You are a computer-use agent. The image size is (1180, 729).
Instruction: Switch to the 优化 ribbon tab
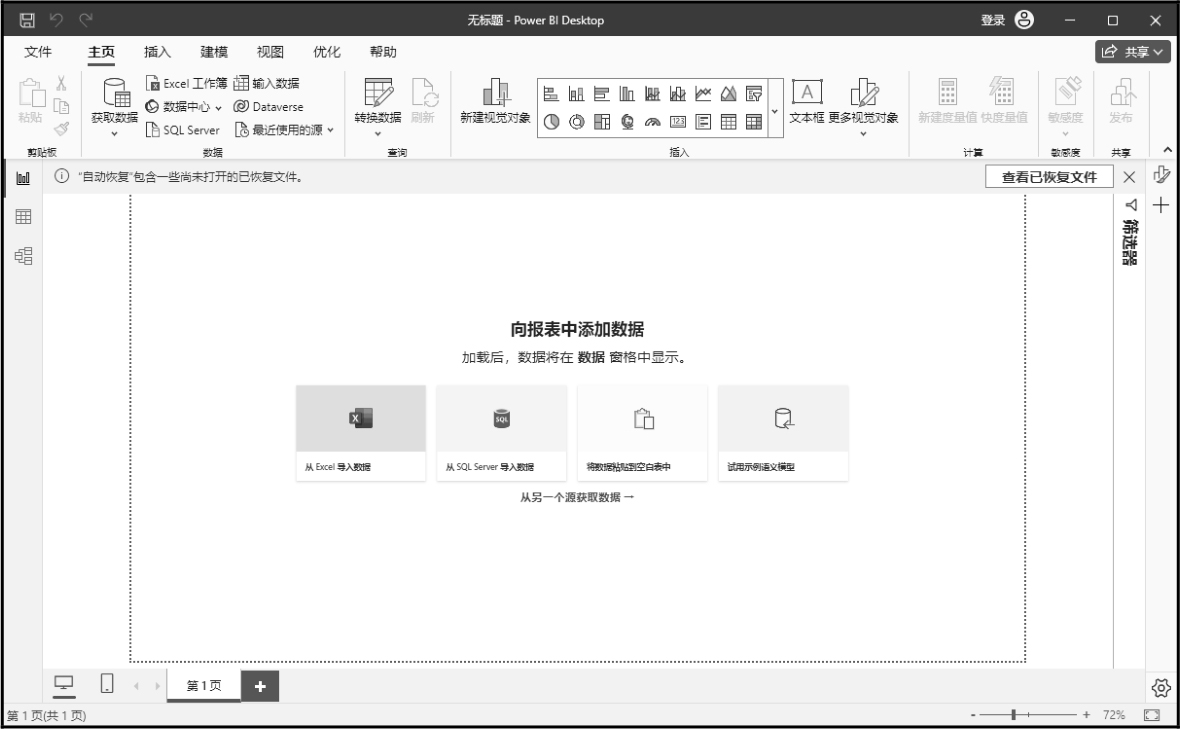click(327, 52)
